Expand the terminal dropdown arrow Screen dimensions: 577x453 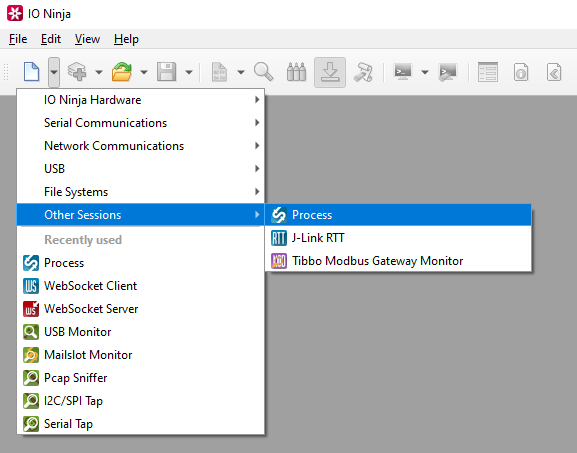pyautogui.click(x=425, y=72)
